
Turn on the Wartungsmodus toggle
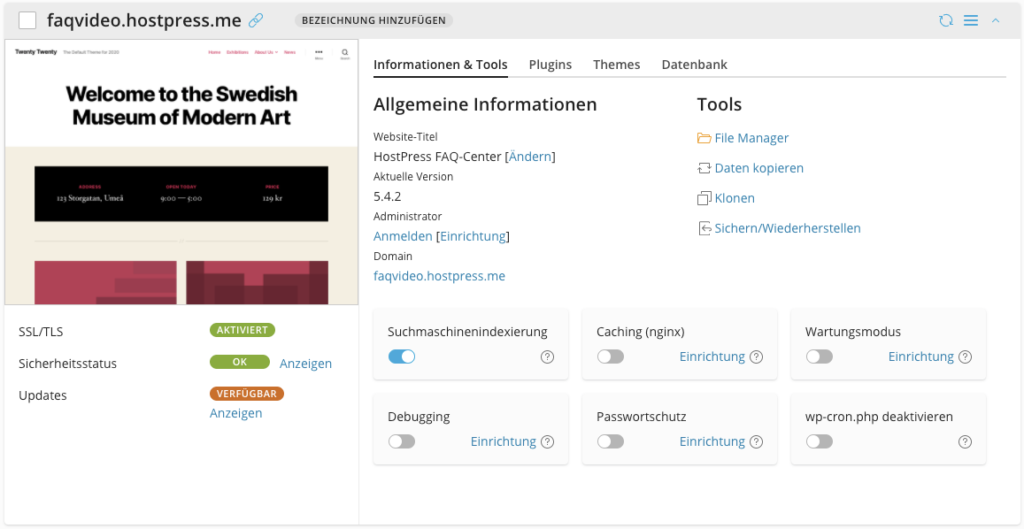tap(820, 357)
